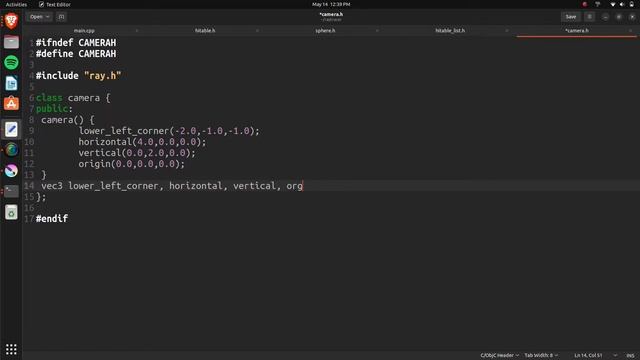Click the camera() constructor line

68,120
